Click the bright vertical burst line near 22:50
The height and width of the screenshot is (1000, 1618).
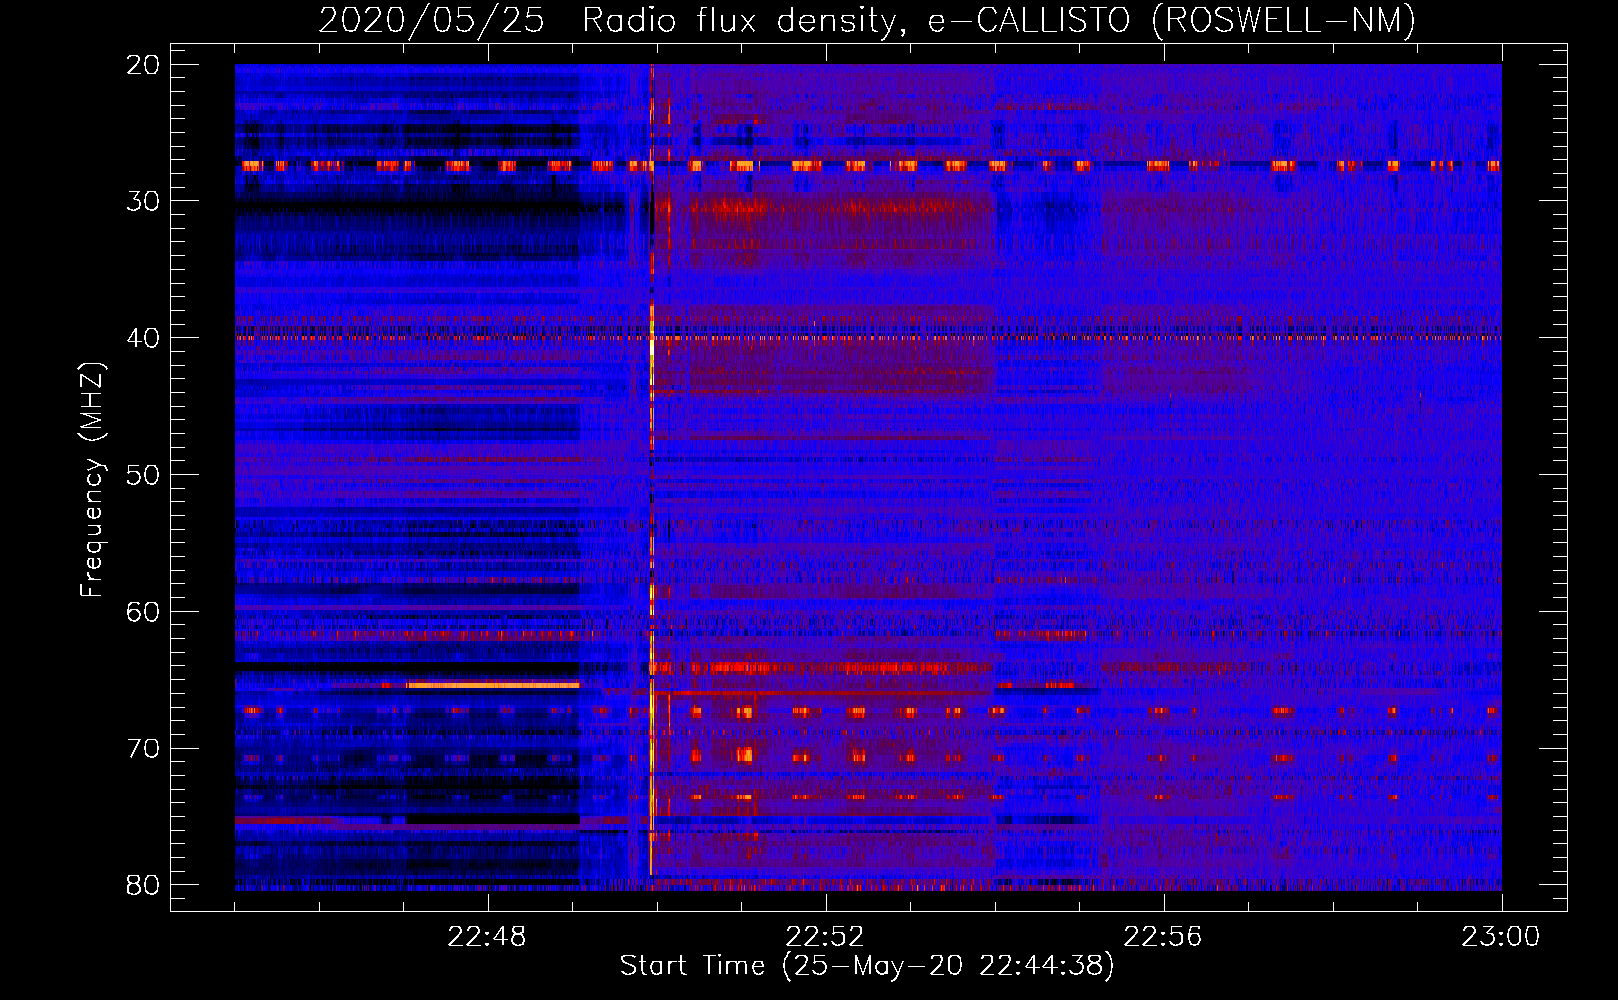(x=652, y=470)
